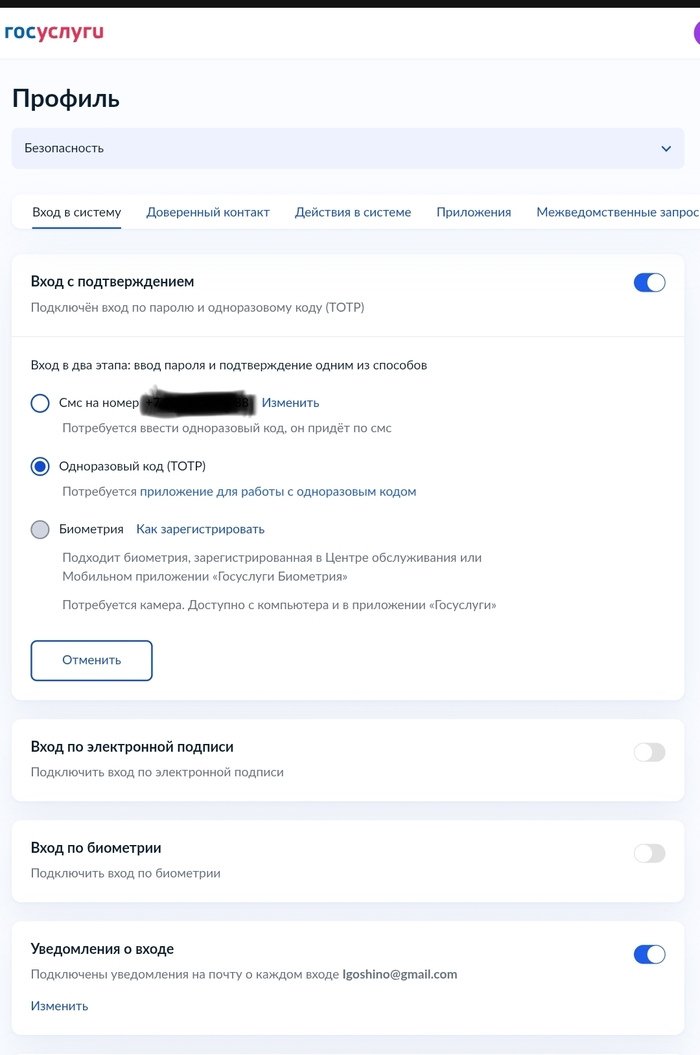Open the purple profile avatar
Viewport: 700px width, 1055px height.
(696, 33)
